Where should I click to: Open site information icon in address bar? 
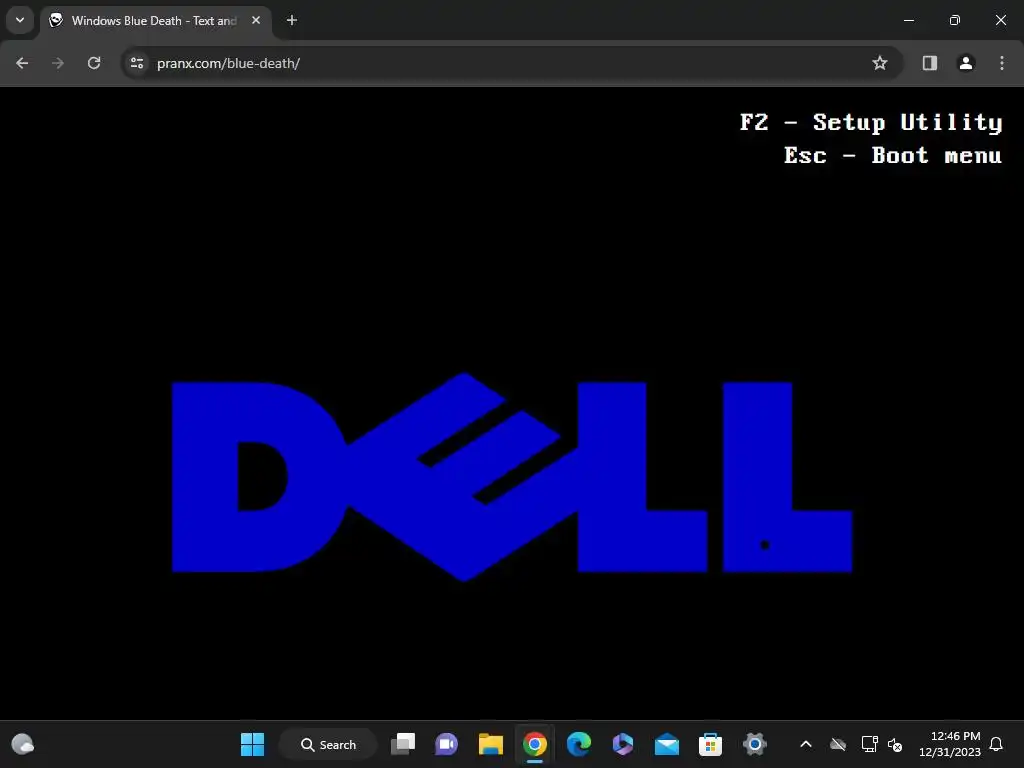(137, 63)
